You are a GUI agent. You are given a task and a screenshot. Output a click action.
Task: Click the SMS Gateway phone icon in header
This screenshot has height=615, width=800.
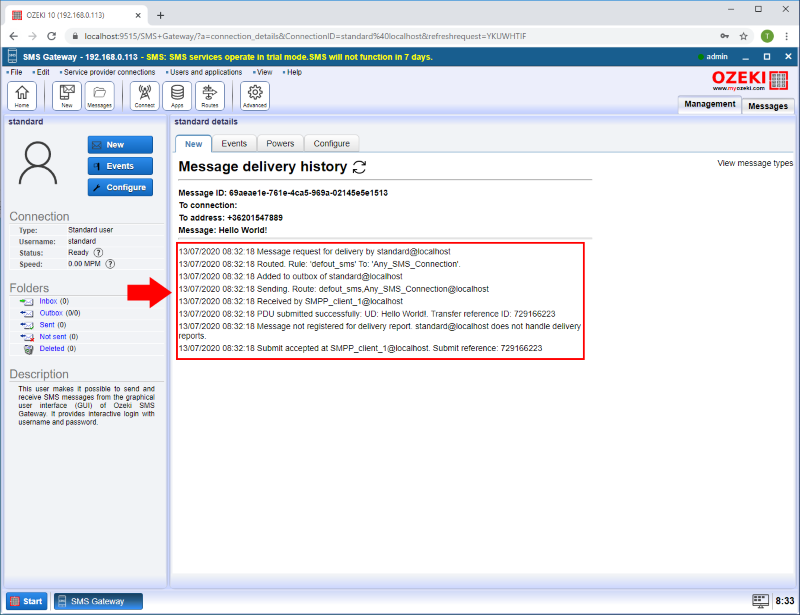click(13, 57)
